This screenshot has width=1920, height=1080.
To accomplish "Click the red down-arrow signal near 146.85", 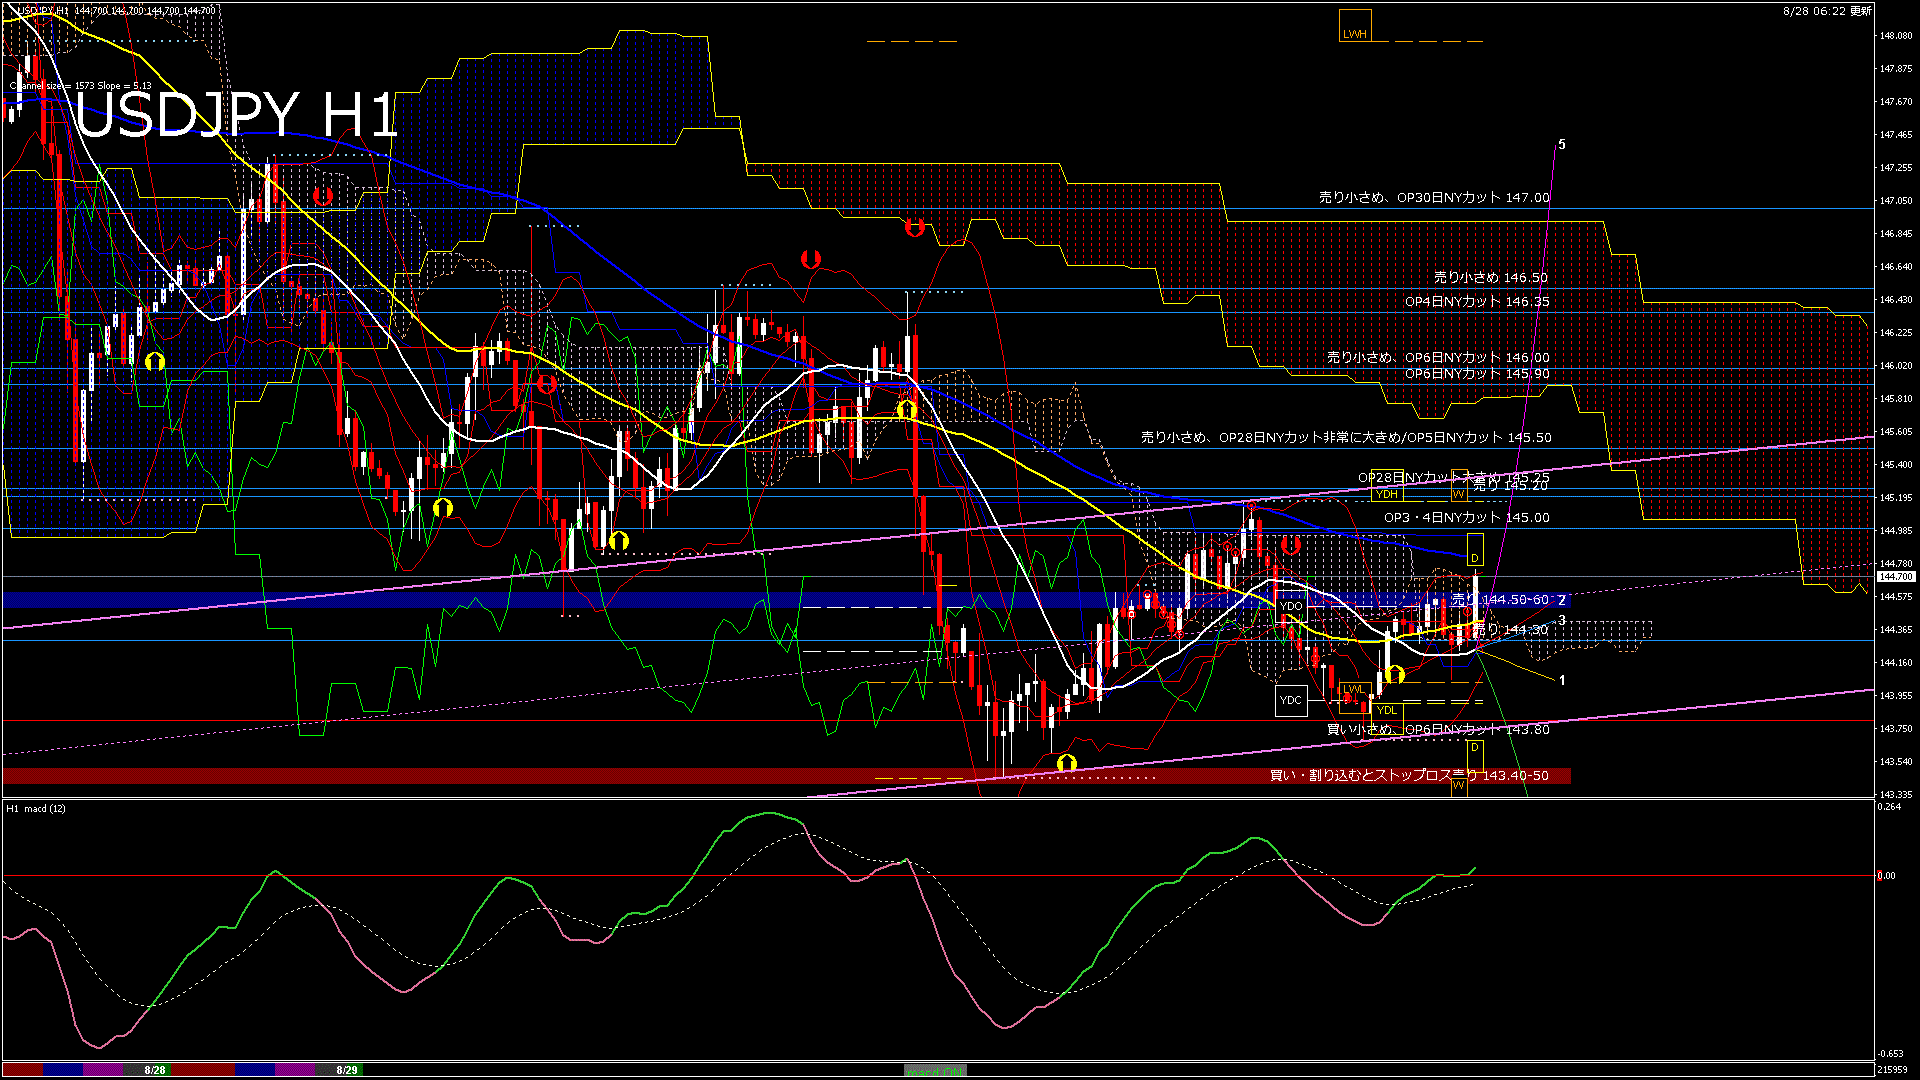I will pyautogui.click(x=914, y=228).
